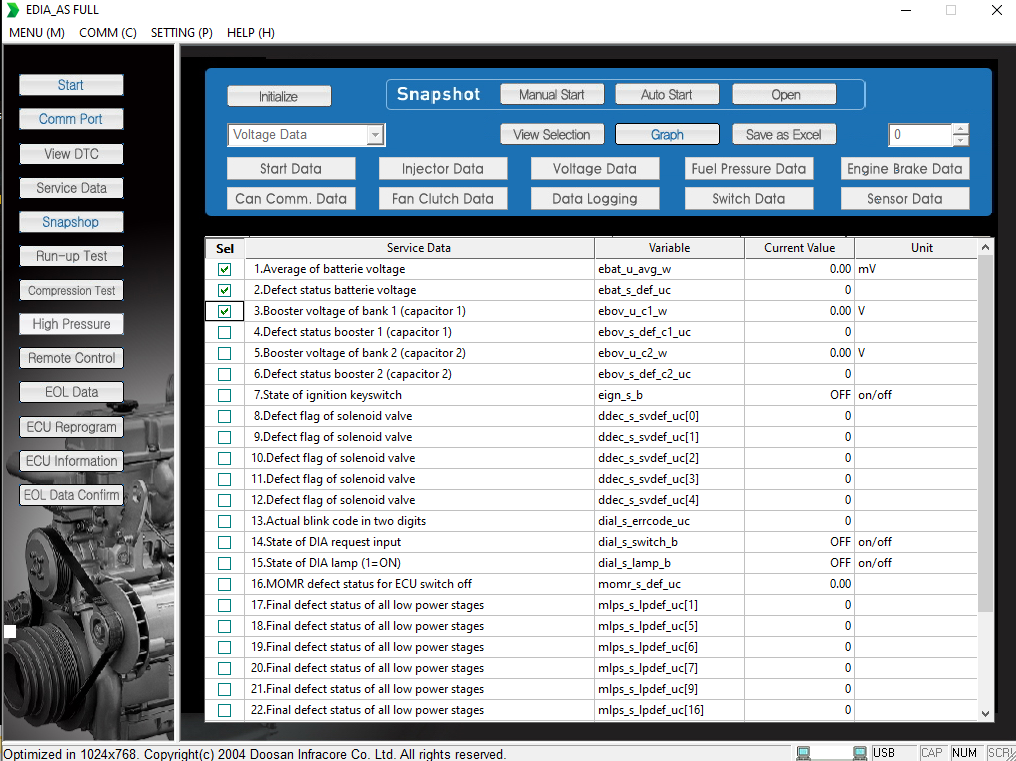Open Remote Control
The width and height of the screenshot is (1016, 761).
71,358
